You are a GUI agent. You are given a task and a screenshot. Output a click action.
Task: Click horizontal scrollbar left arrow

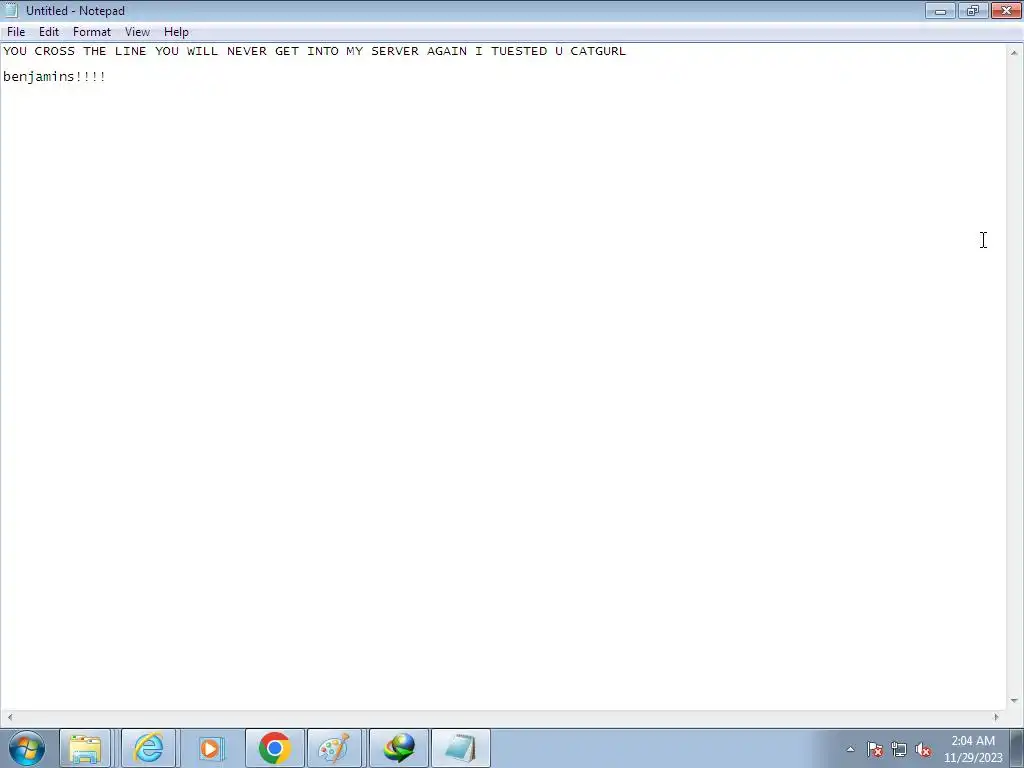click(9, 717)
